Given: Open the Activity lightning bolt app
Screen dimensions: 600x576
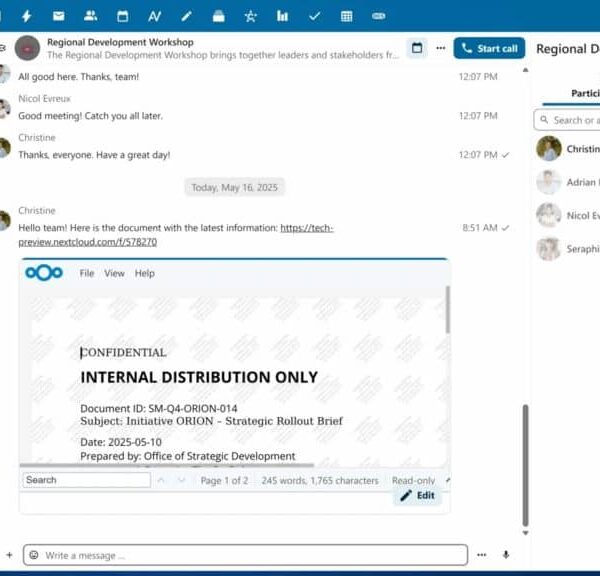Looking at the screenshot, I should coord(26,16).
